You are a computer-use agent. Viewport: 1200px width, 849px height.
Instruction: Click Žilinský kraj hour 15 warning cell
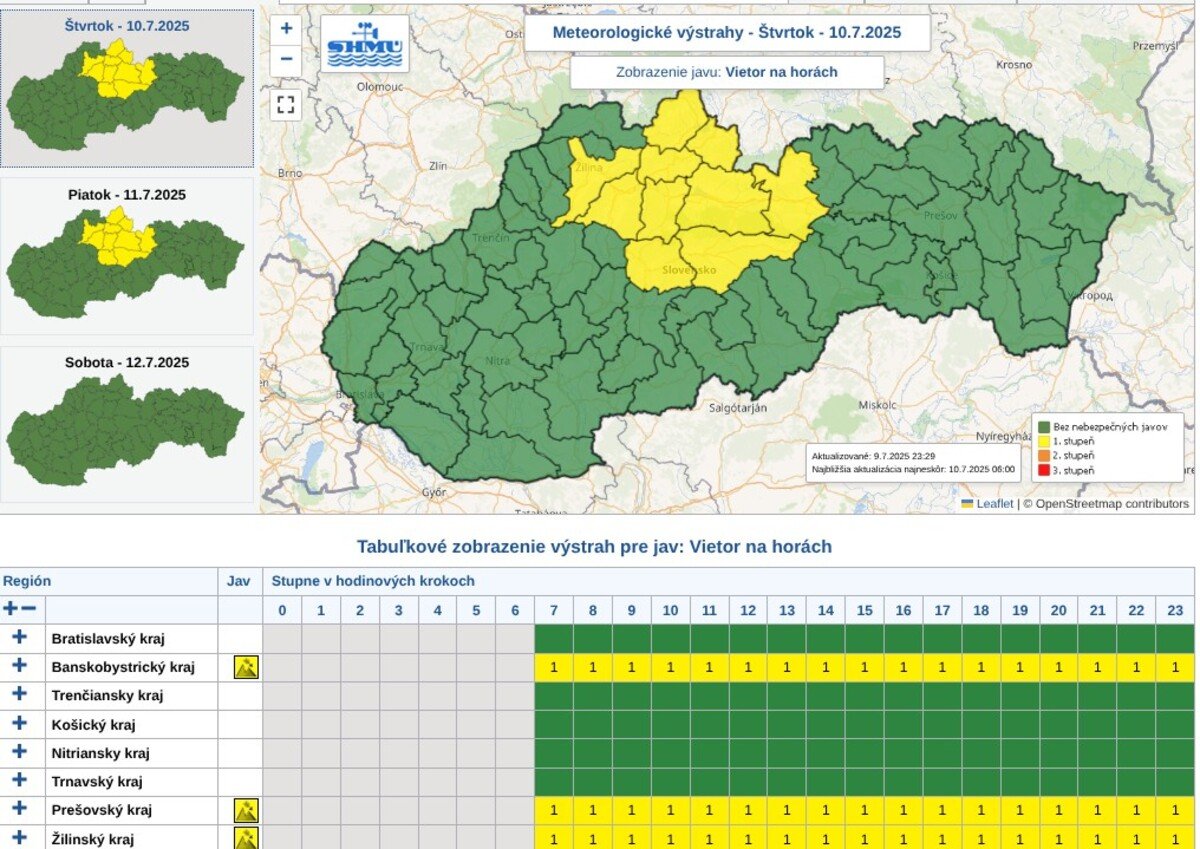coord(864,838)
